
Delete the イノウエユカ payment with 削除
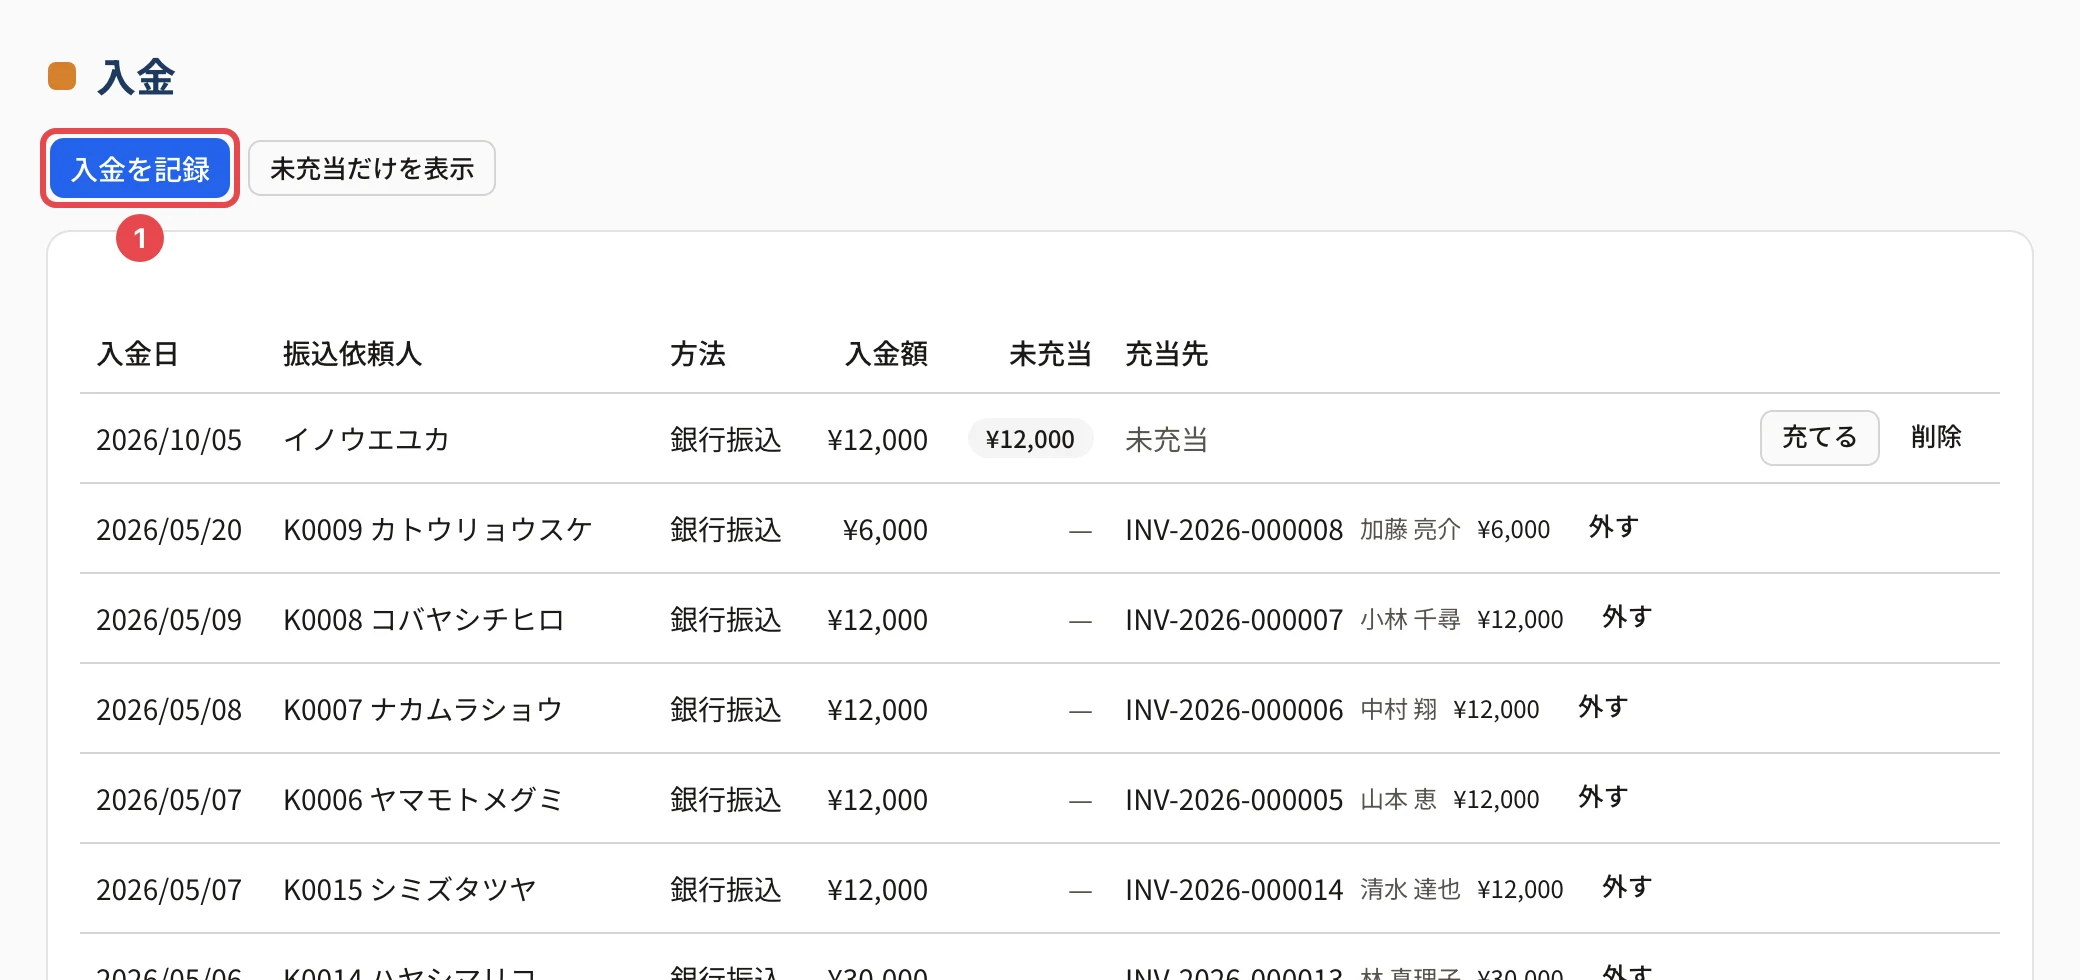(1936, 437)
